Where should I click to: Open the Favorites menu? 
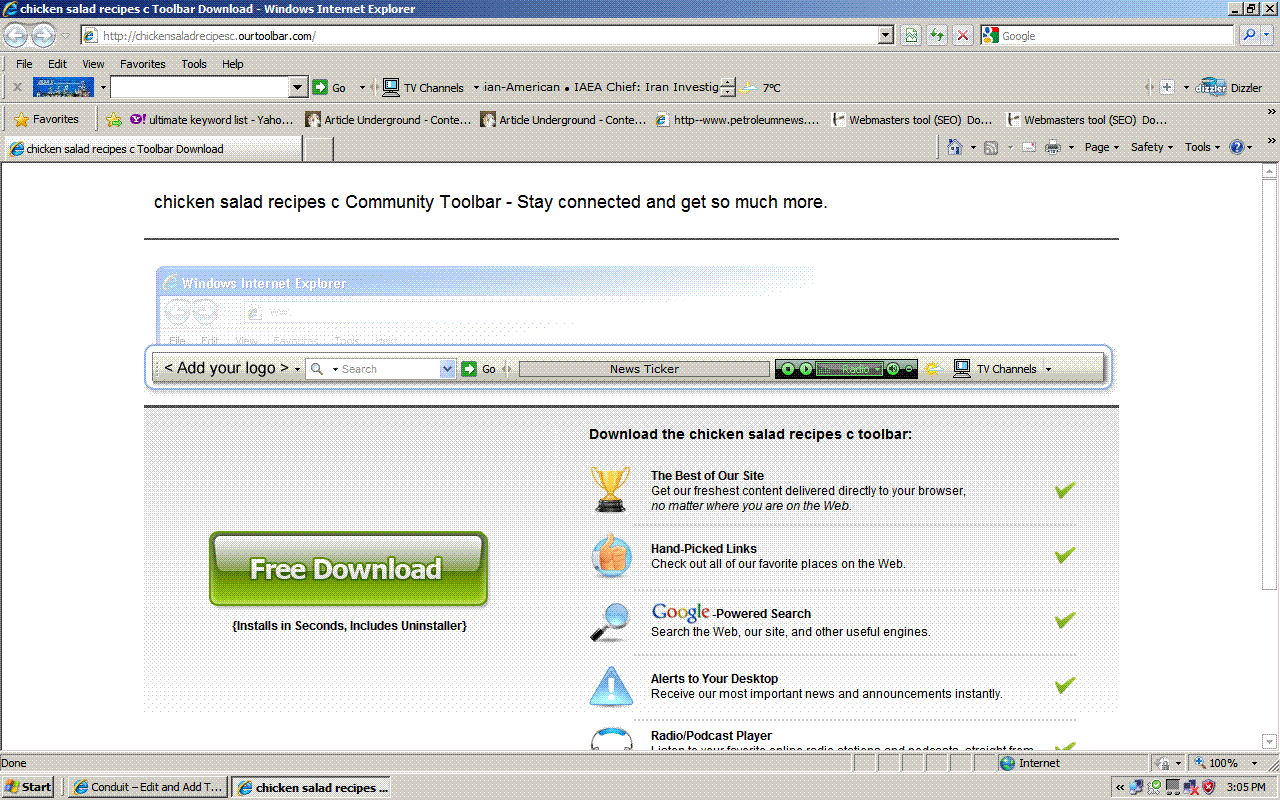tap(143, 64)
